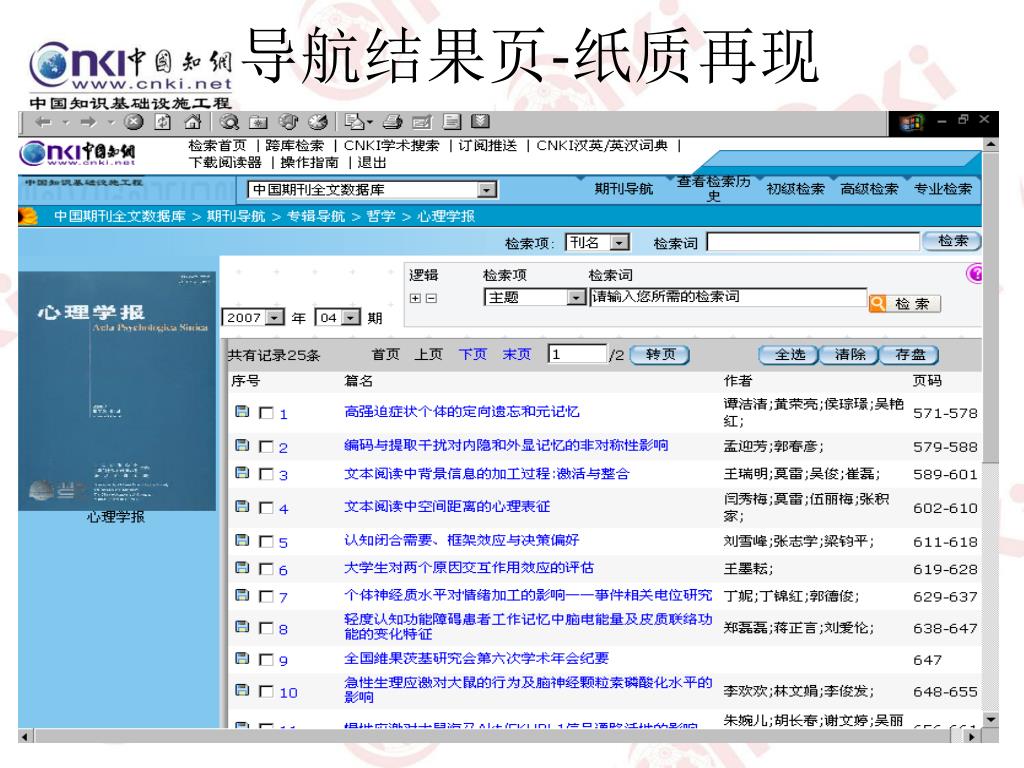Click the 清除 button
Screen dimensions: 1024x768
click(850, 355)
